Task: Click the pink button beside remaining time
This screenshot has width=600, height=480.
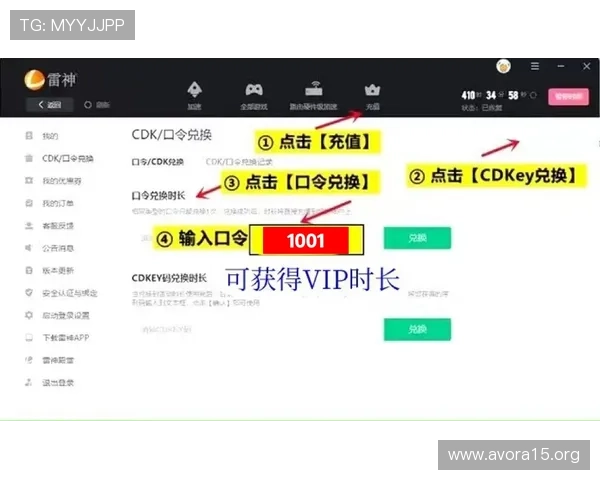Action: point(568,96)
